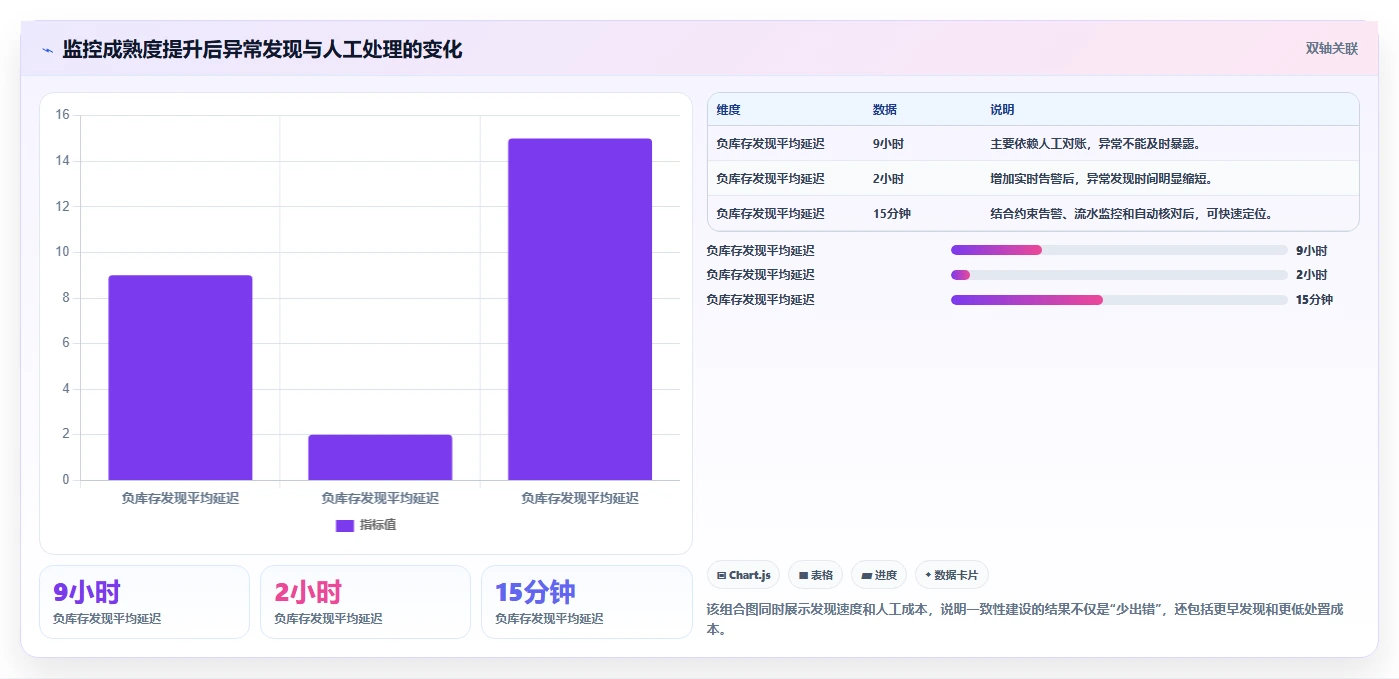Click the icon in the 表格 tag
This screenshot has height=679, width=1399.
[x=803, y=575]
